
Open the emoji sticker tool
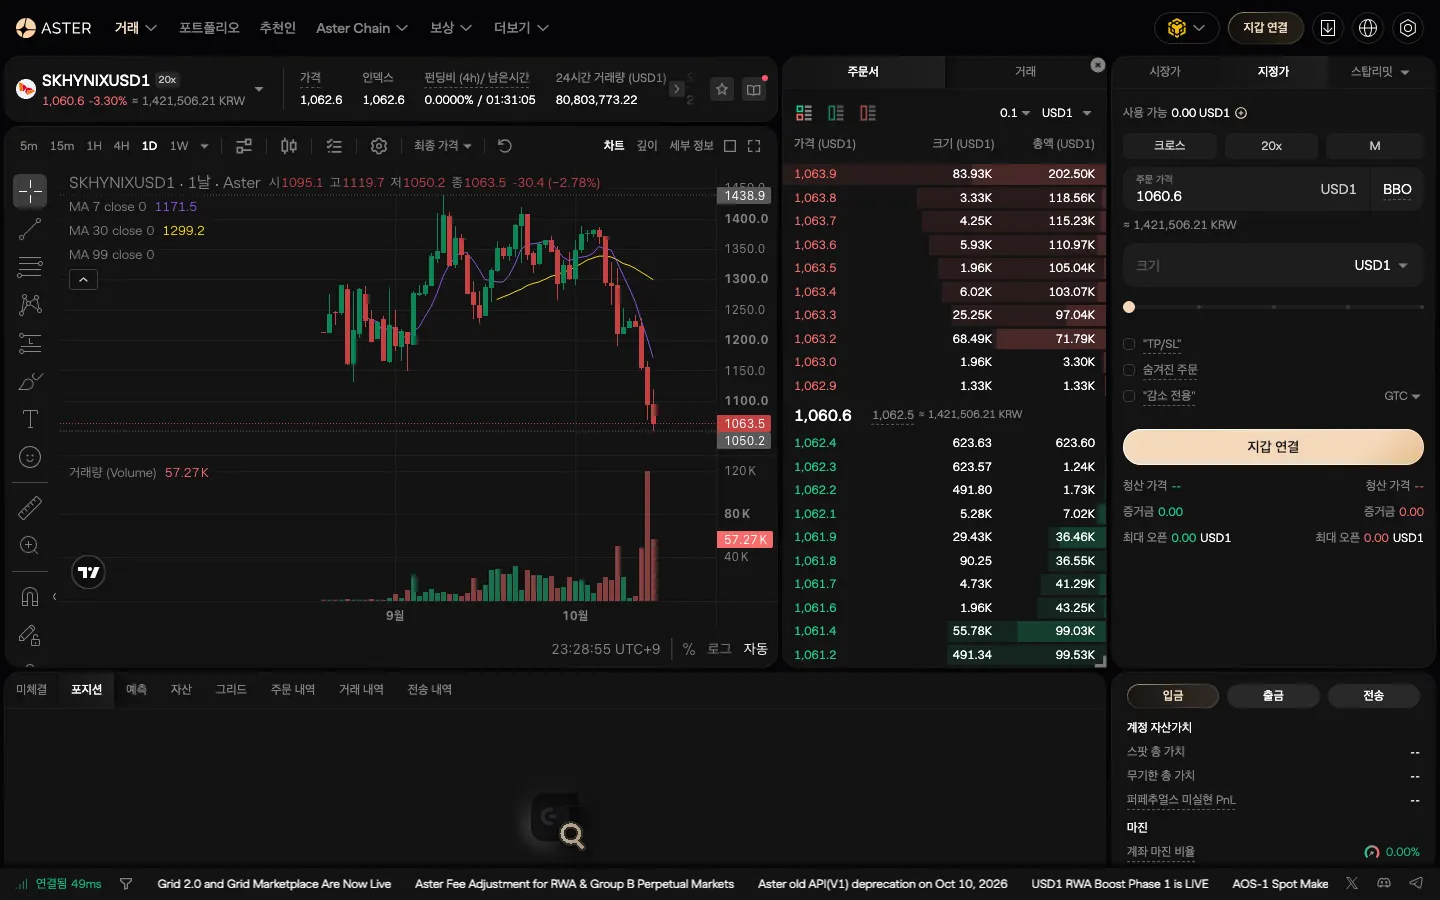click(30, 457)
